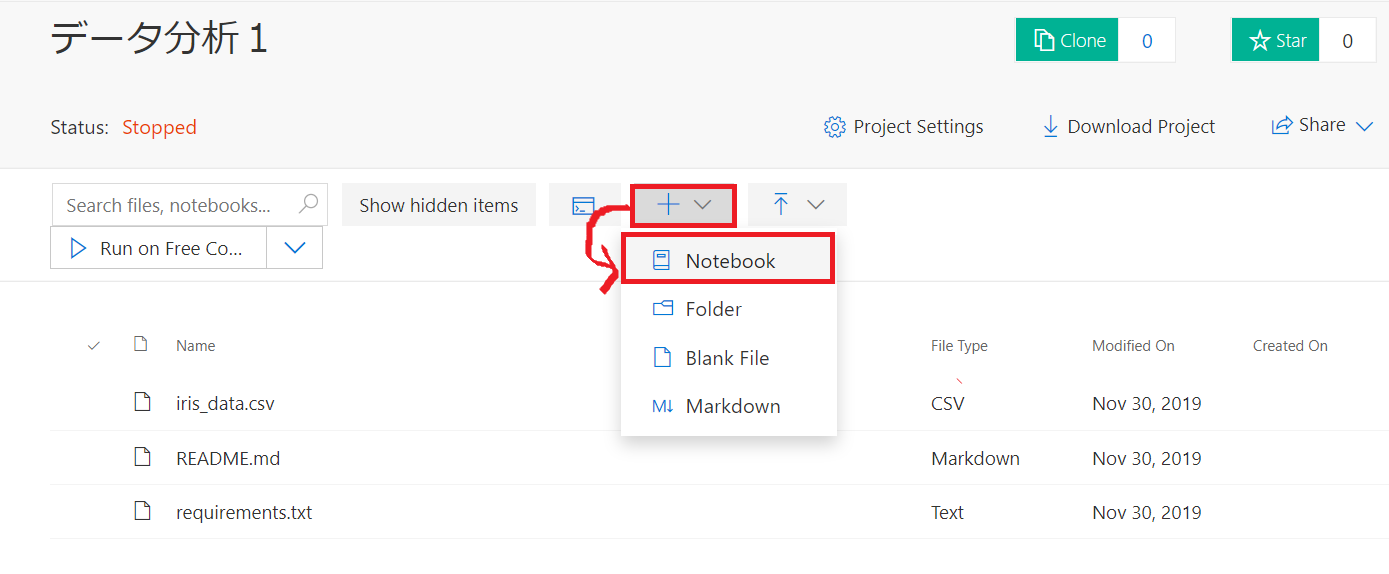Screen dimensions: 1389x574
Task: Click the README.md file icon
Action: point(143,457)
